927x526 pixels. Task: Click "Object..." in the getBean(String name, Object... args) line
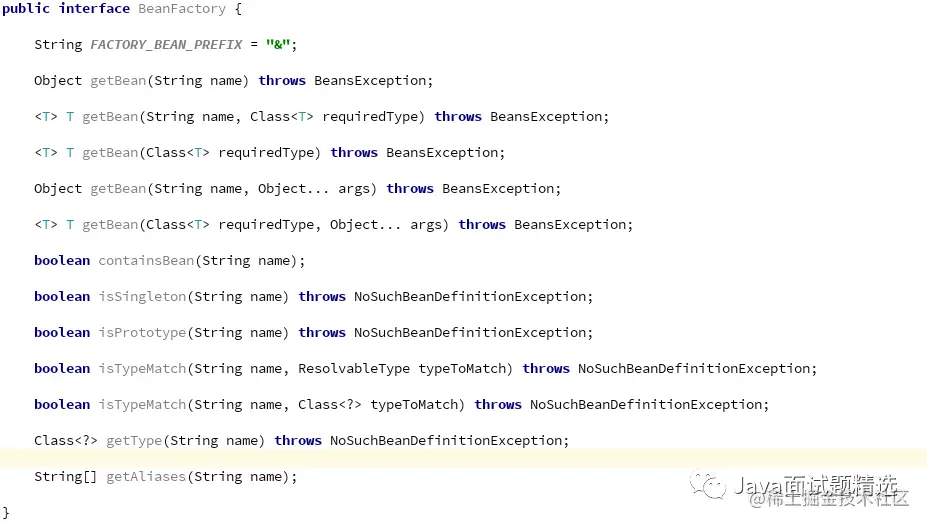click(293, 189)
